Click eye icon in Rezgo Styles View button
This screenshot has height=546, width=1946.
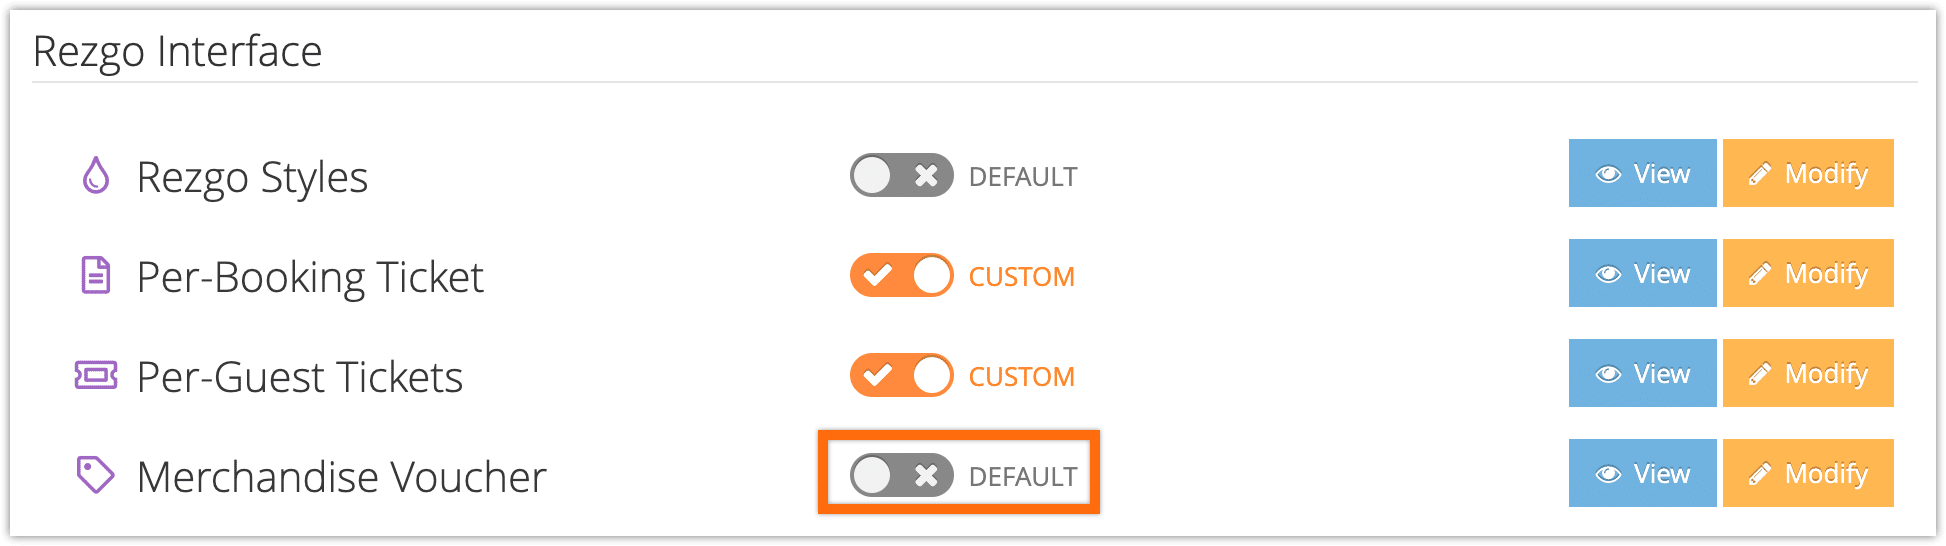(1608, 174)
